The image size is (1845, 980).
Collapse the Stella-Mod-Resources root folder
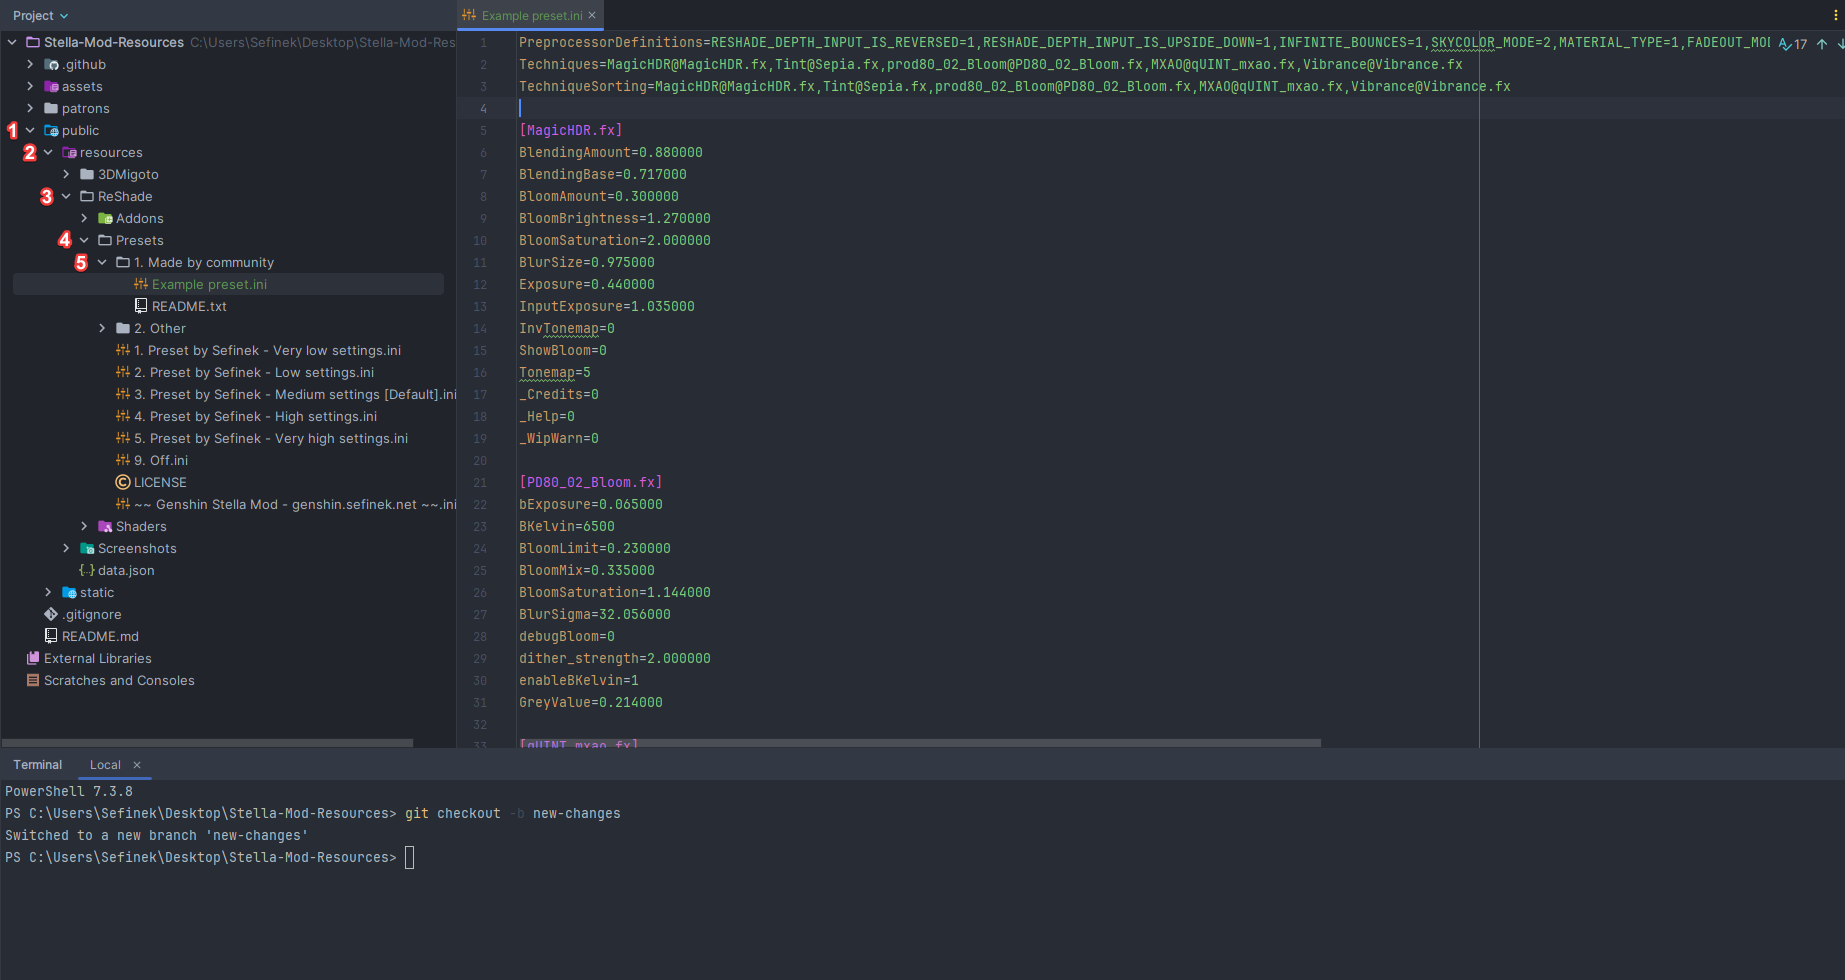(x=12, y=42)
